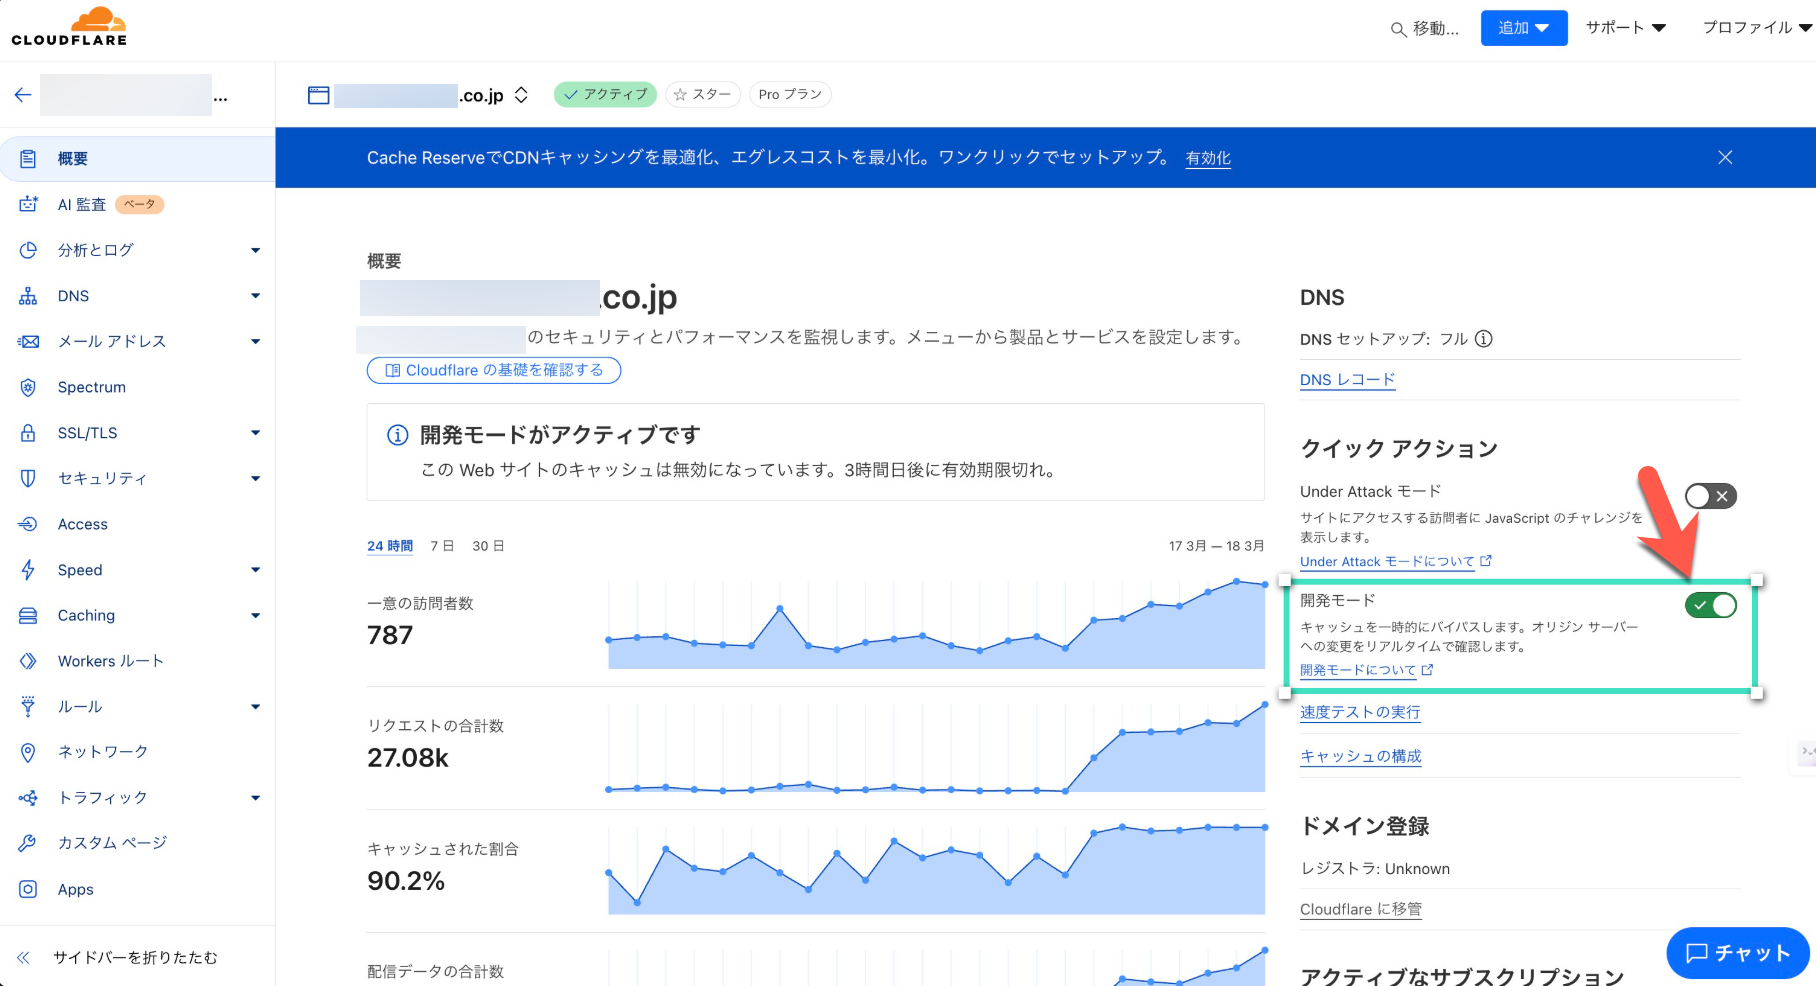
Task: Expand the Speed section arrow
Action: [x=255, y=570]
